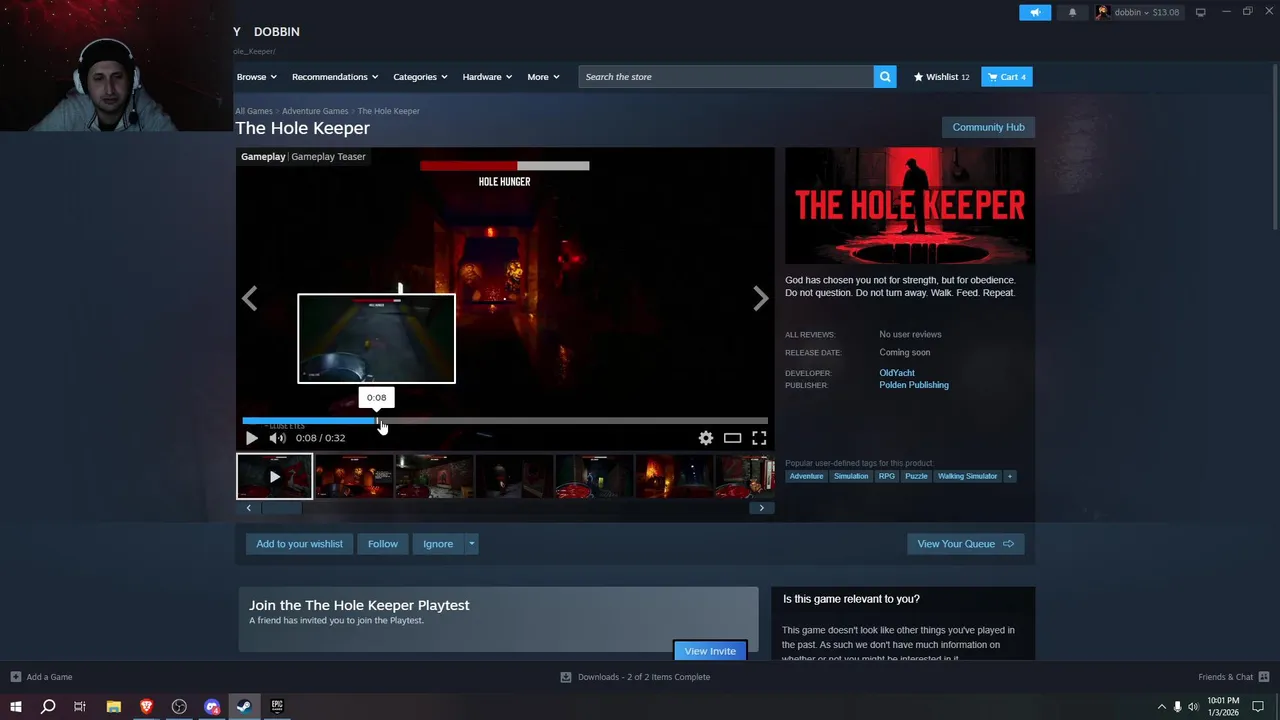1280x720 pixels.
Task: Expand the Browse menu
Action: [256, 77]
